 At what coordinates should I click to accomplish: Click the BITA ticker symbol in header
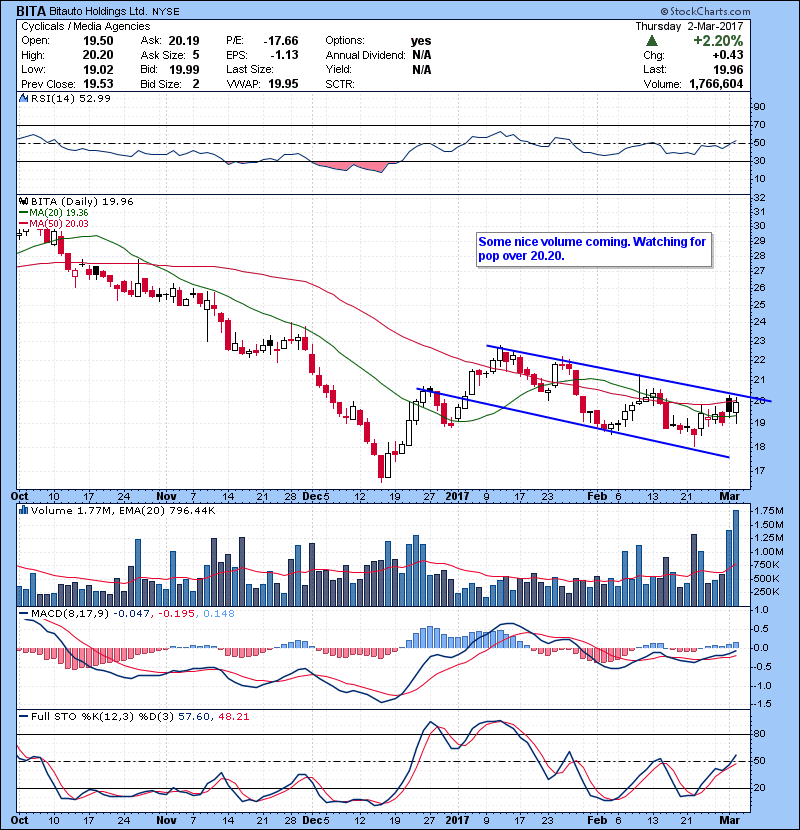coord(31,11)
